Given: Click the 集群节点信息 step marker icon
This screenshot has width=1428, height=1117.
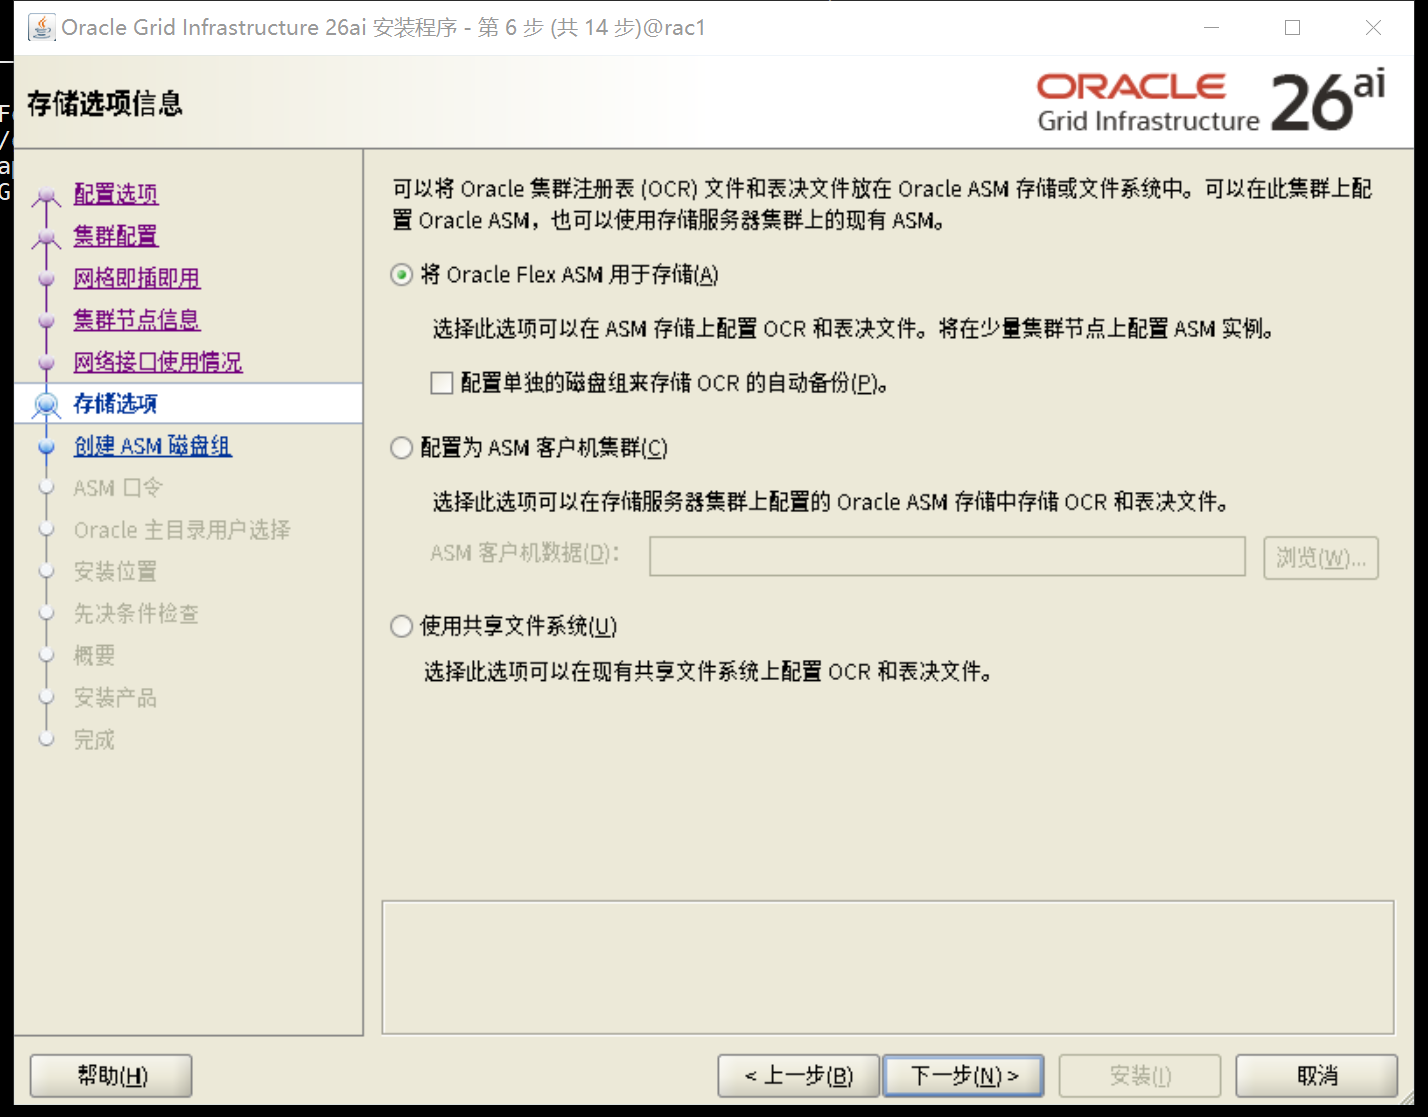Looking at the screenshot, I should (46, 321).
